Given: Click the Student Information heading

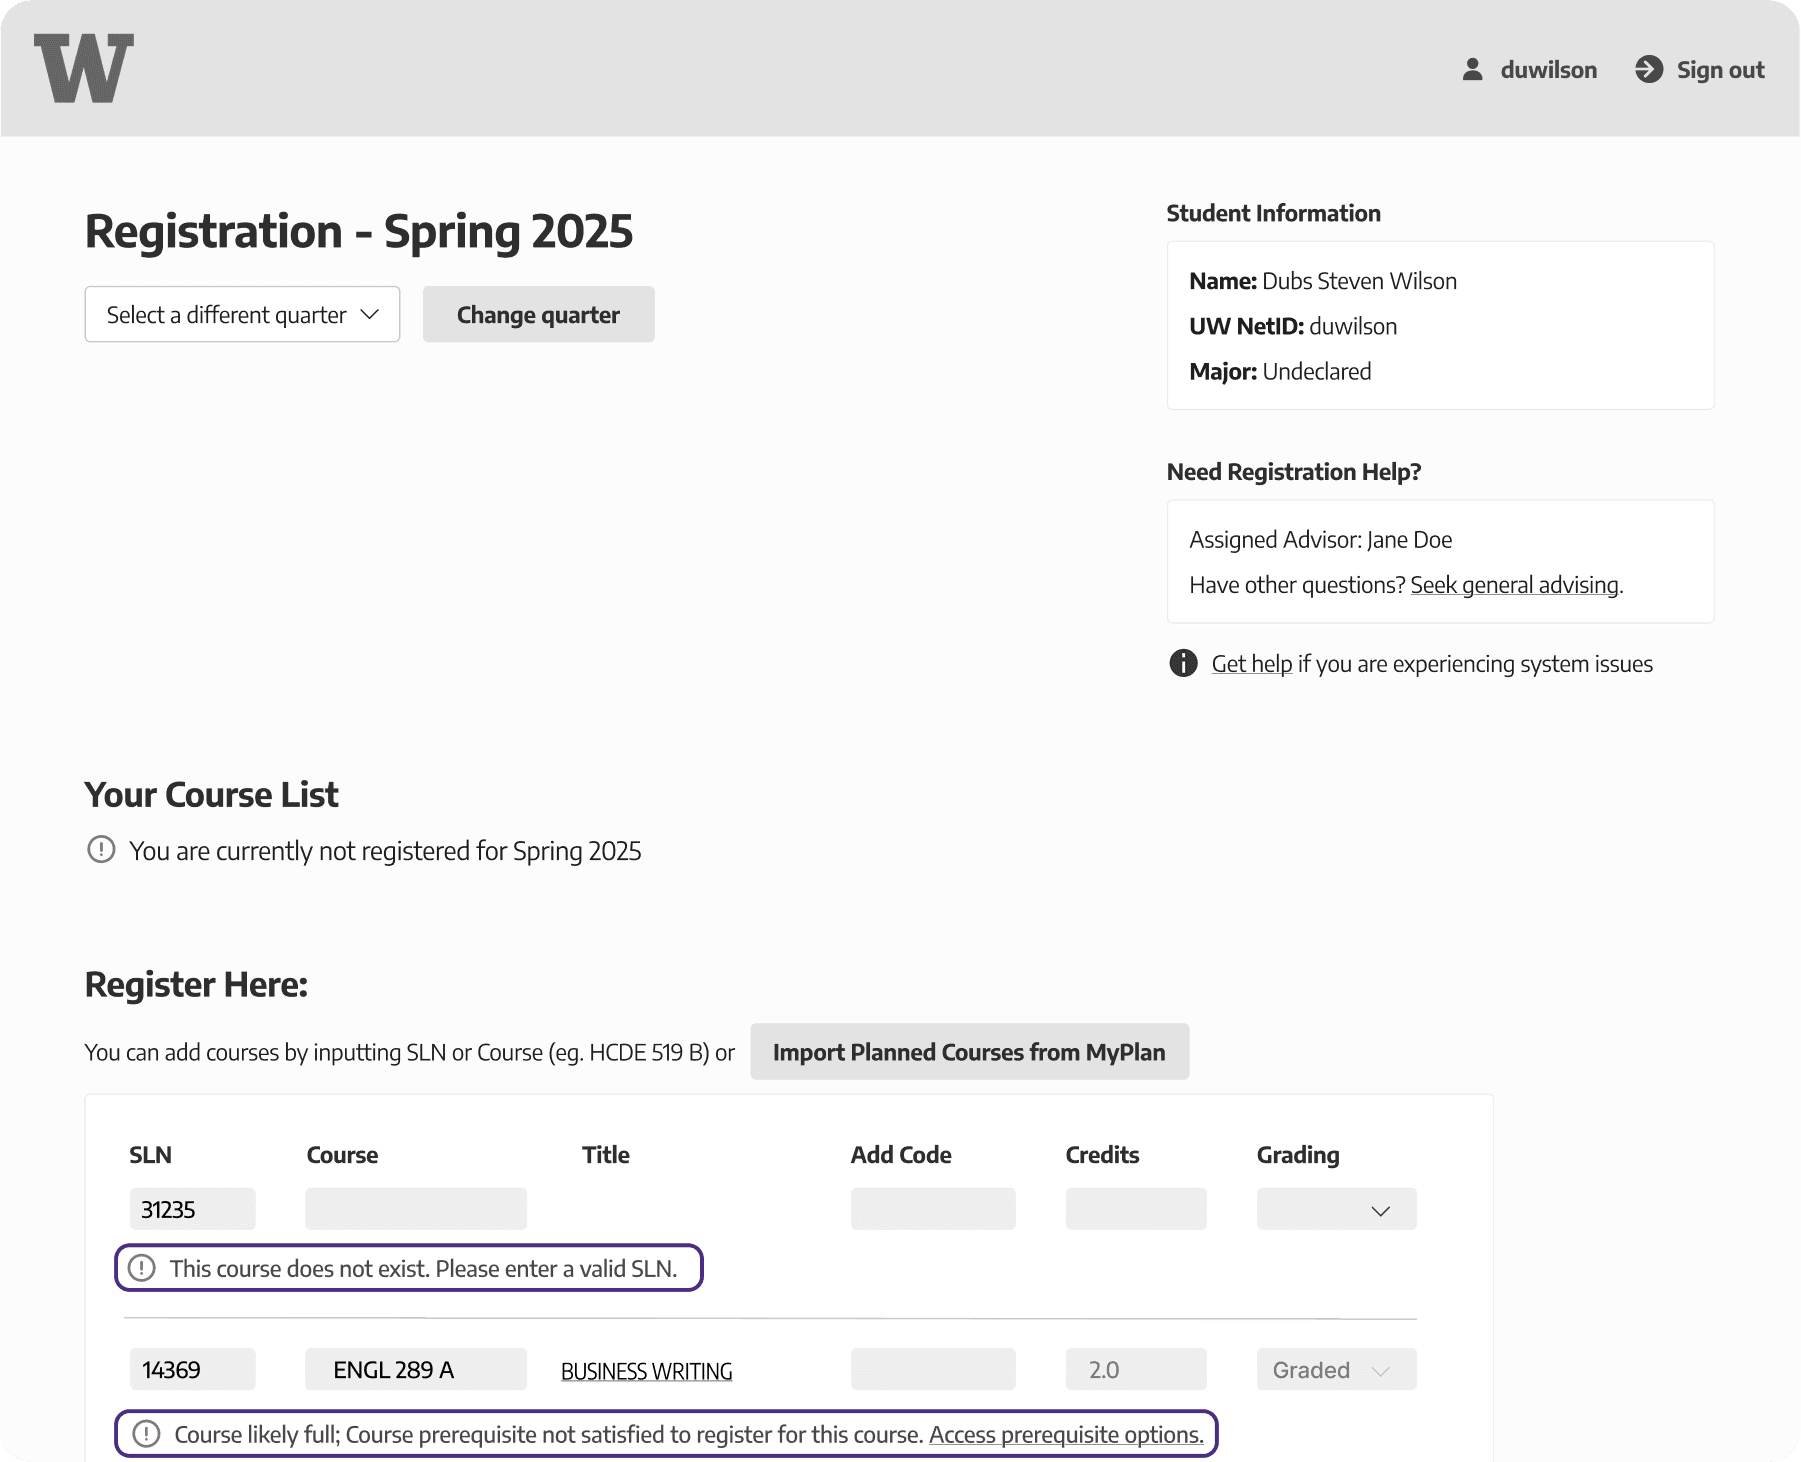Looking at the screenshot, I should click(x=1273, y=213).
